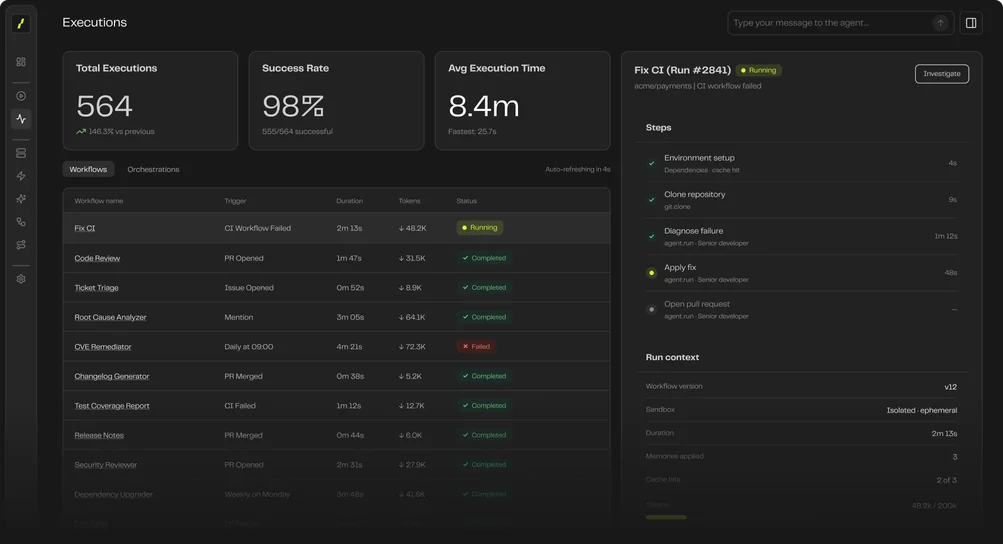Select the Open pull request step
The image size is (1003, 544).
(802, 309)
